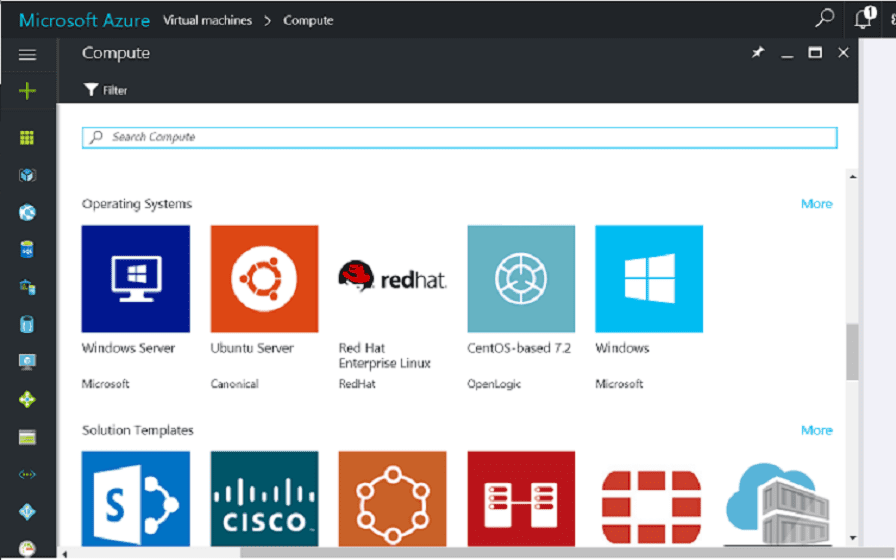Click the vertical scrollbar up arrow

[x=853, y=177]
